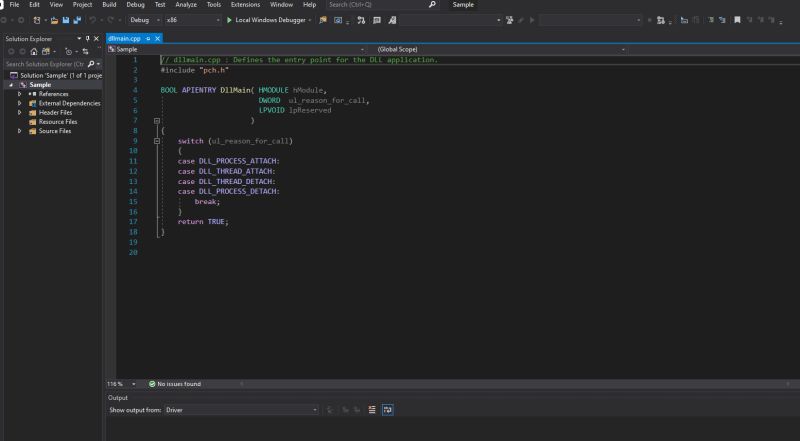
Task: Click the magnifier icon of the top search box
Action: pos(432,5)
